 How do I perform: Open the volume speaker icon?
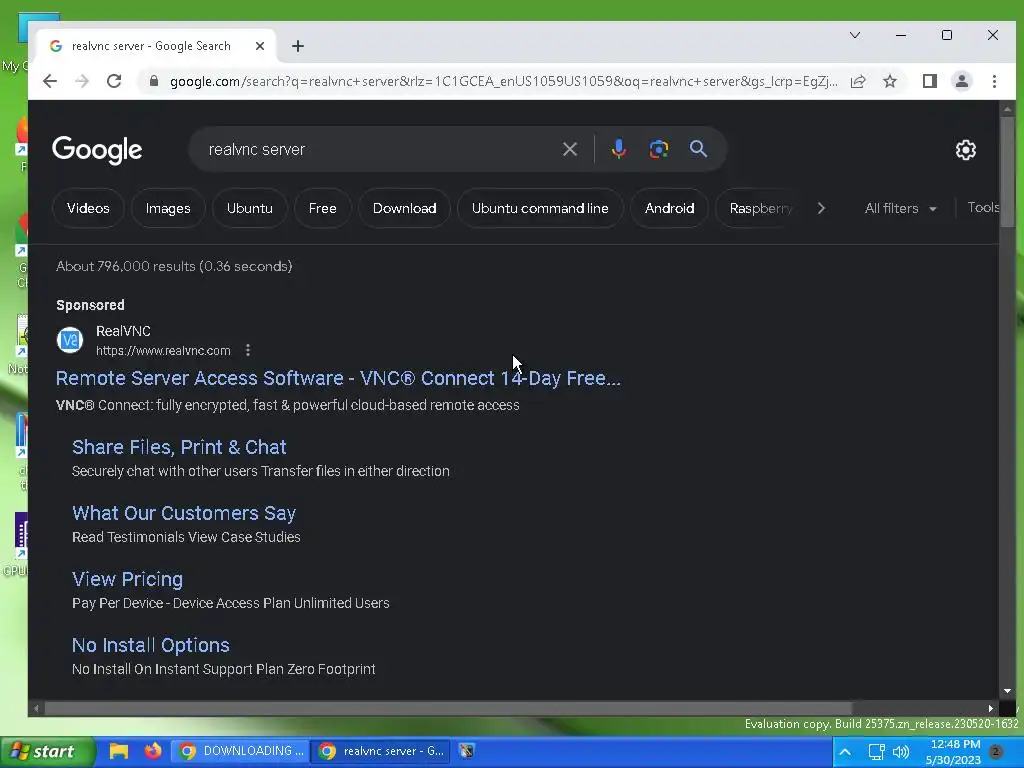(x=901, y=752)
